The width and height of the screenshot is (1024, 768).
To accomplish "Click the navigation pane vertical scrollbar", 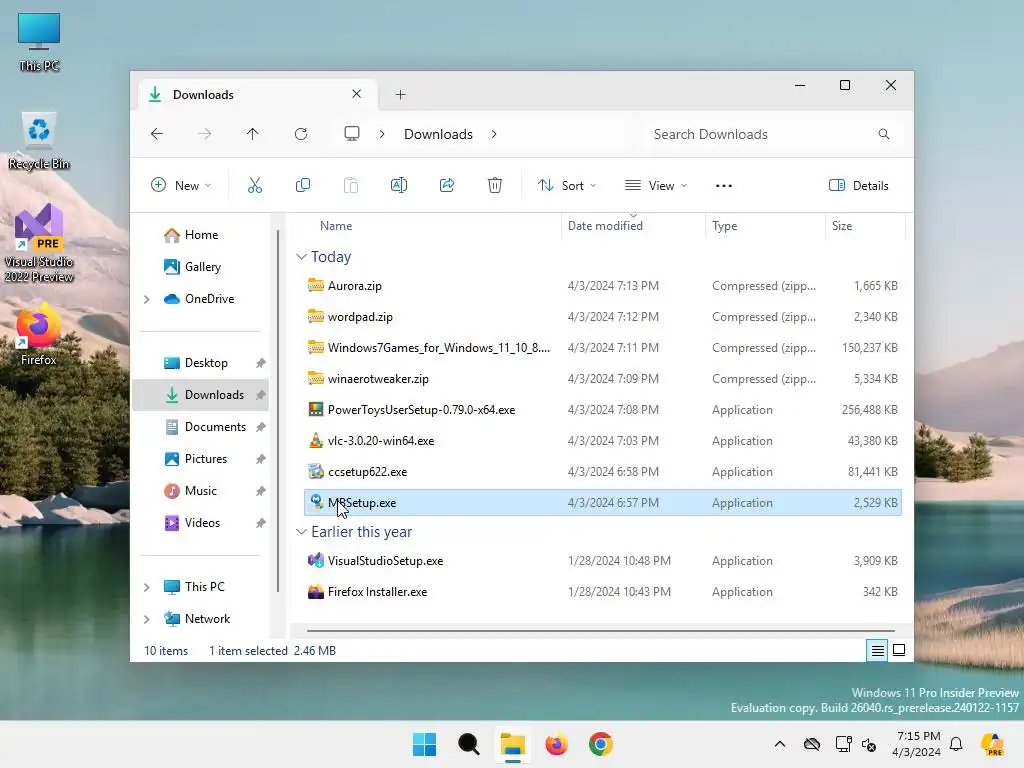I will click(278, 411).
